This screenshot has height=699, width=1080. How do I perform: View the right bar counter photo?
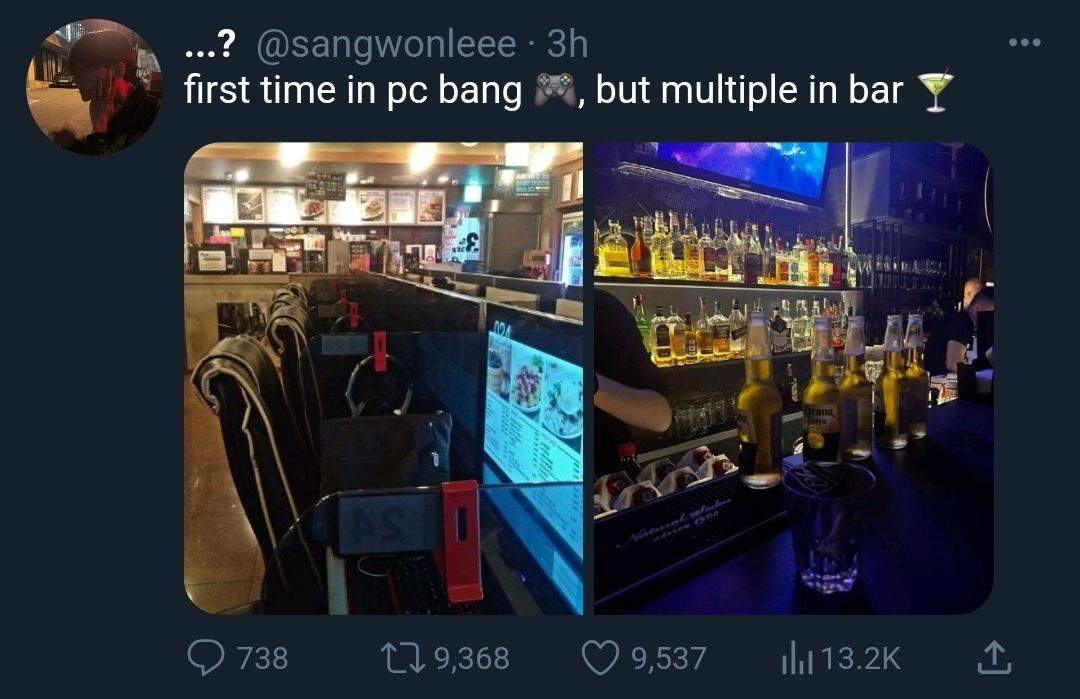(x=793, y=378)
